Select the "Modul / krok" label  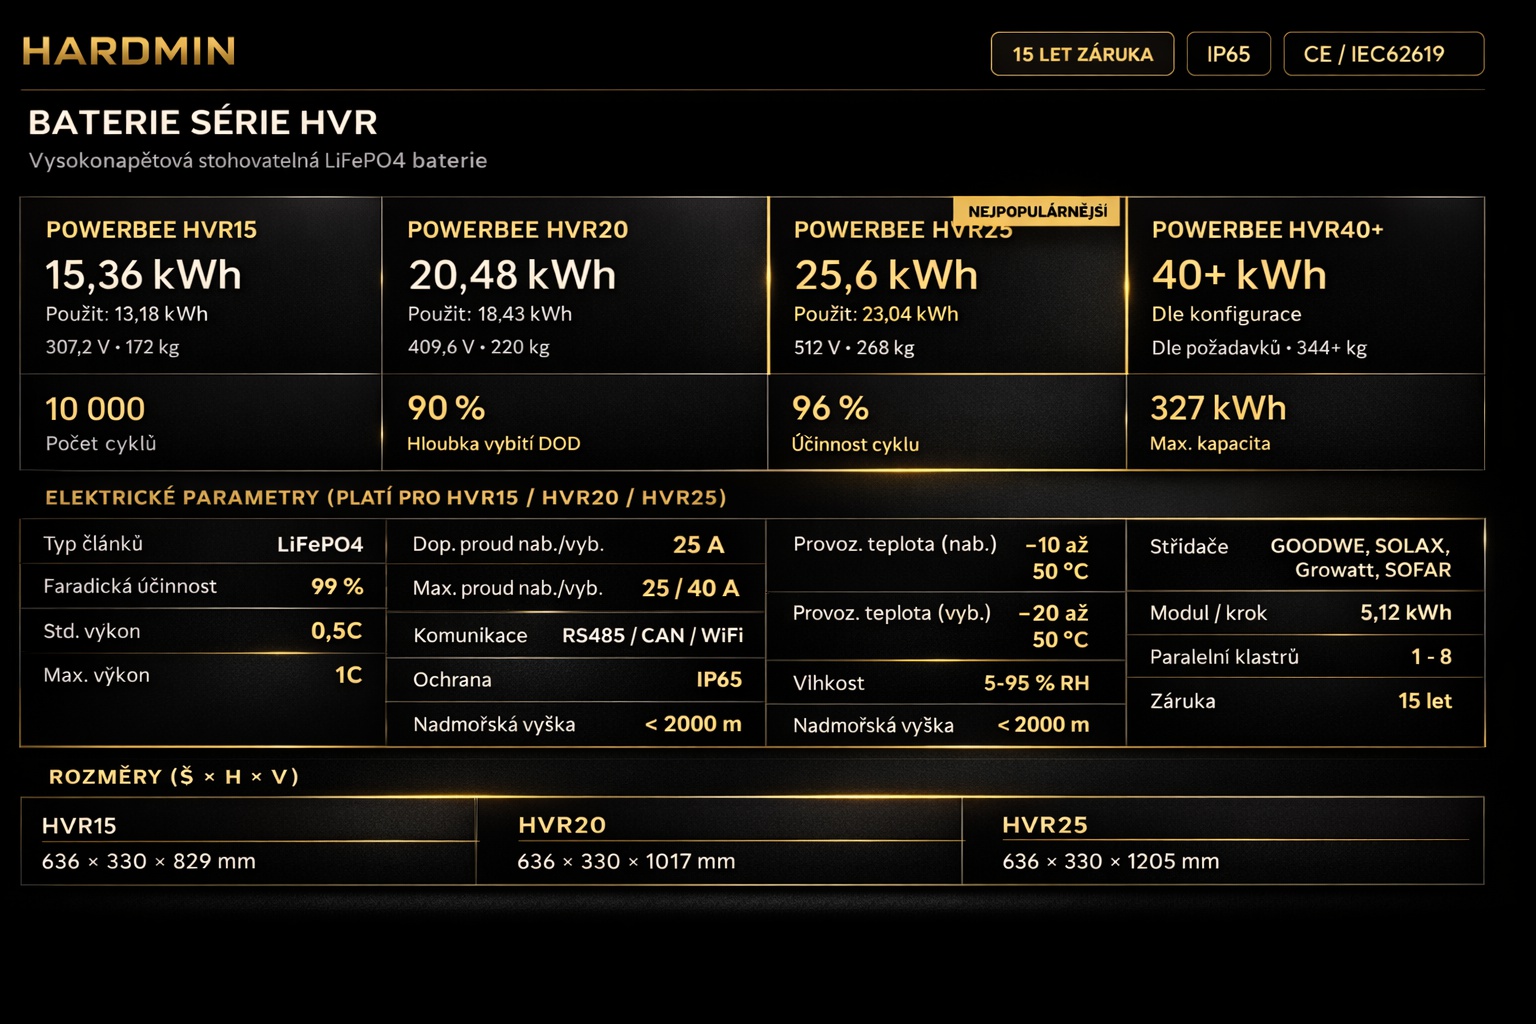click(1208, 613)
